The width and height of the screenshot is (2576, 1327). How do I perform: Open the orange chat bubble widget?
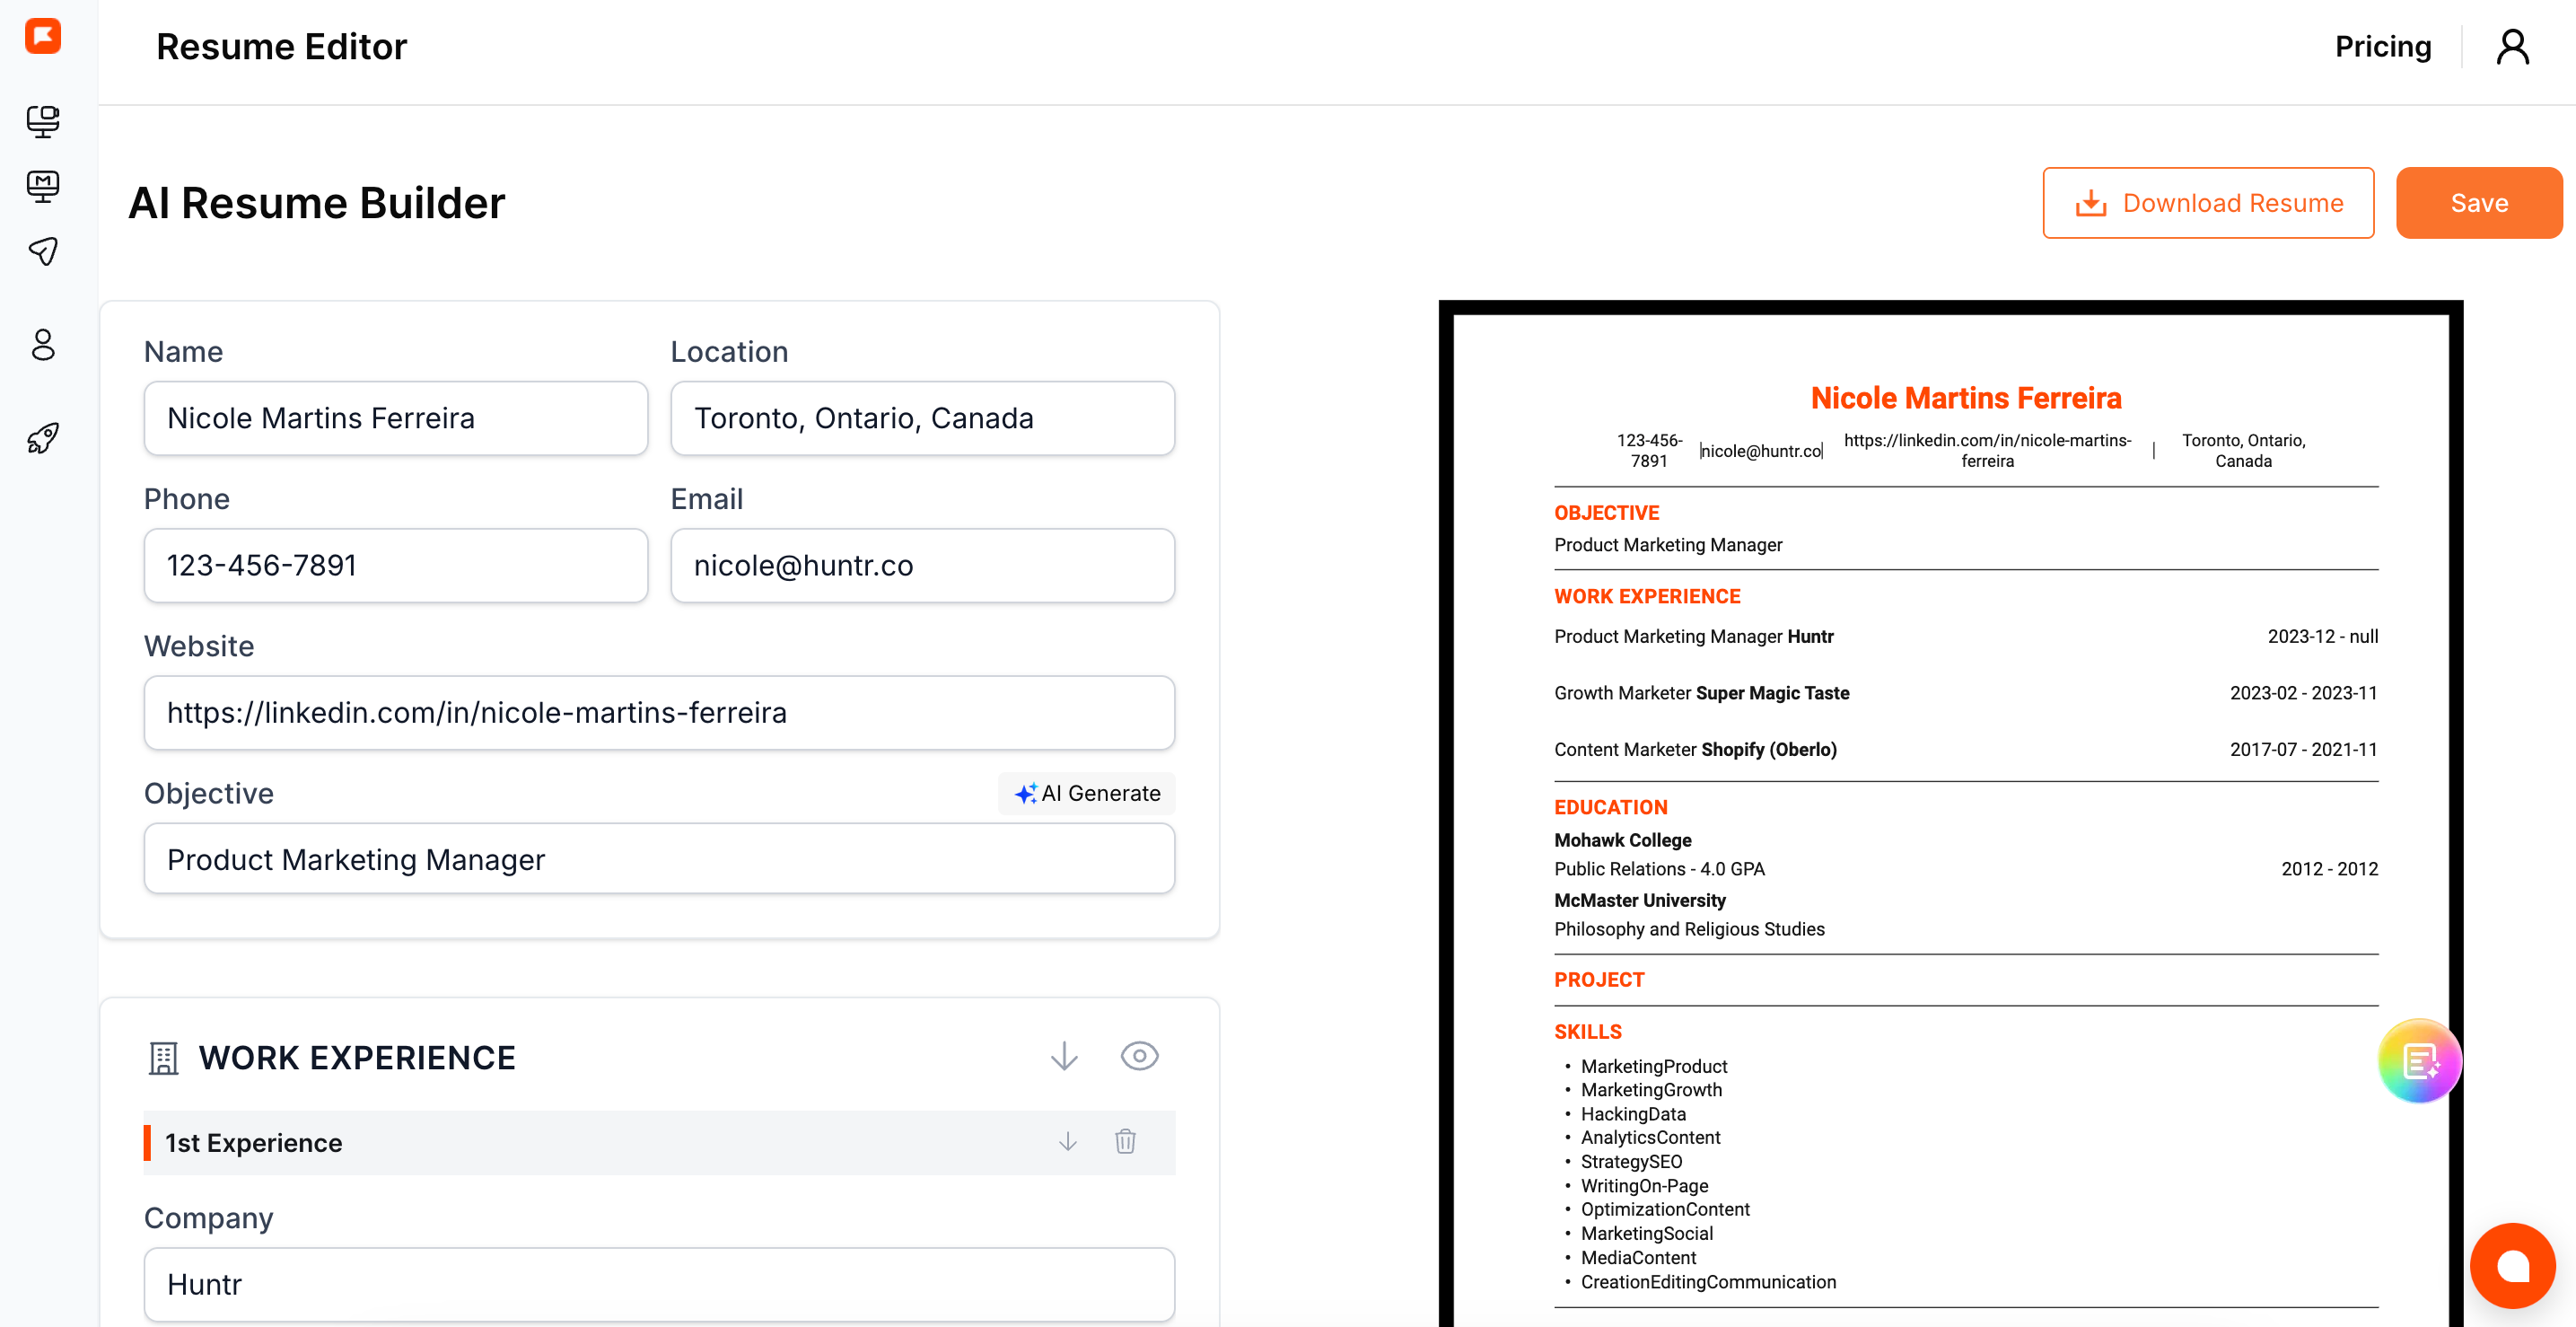(2512, 1266)
